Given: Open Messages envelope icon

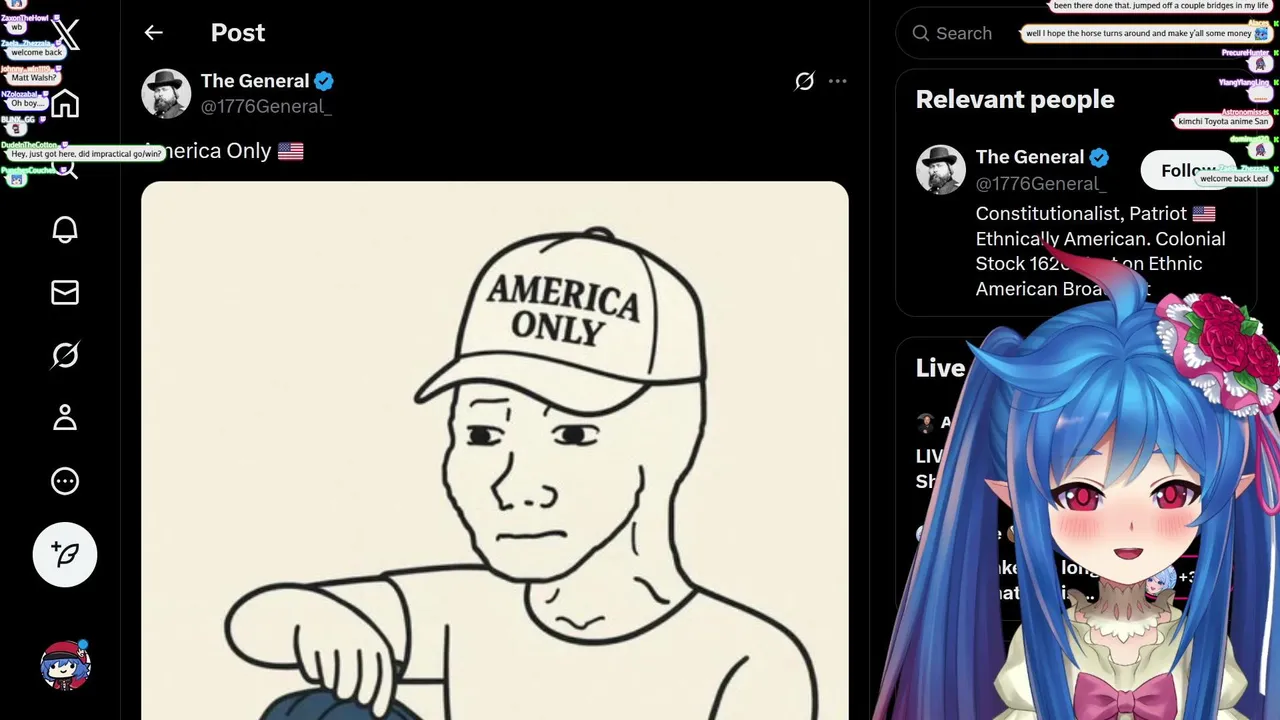Looking at the screenshot, I should coord(65,292).
